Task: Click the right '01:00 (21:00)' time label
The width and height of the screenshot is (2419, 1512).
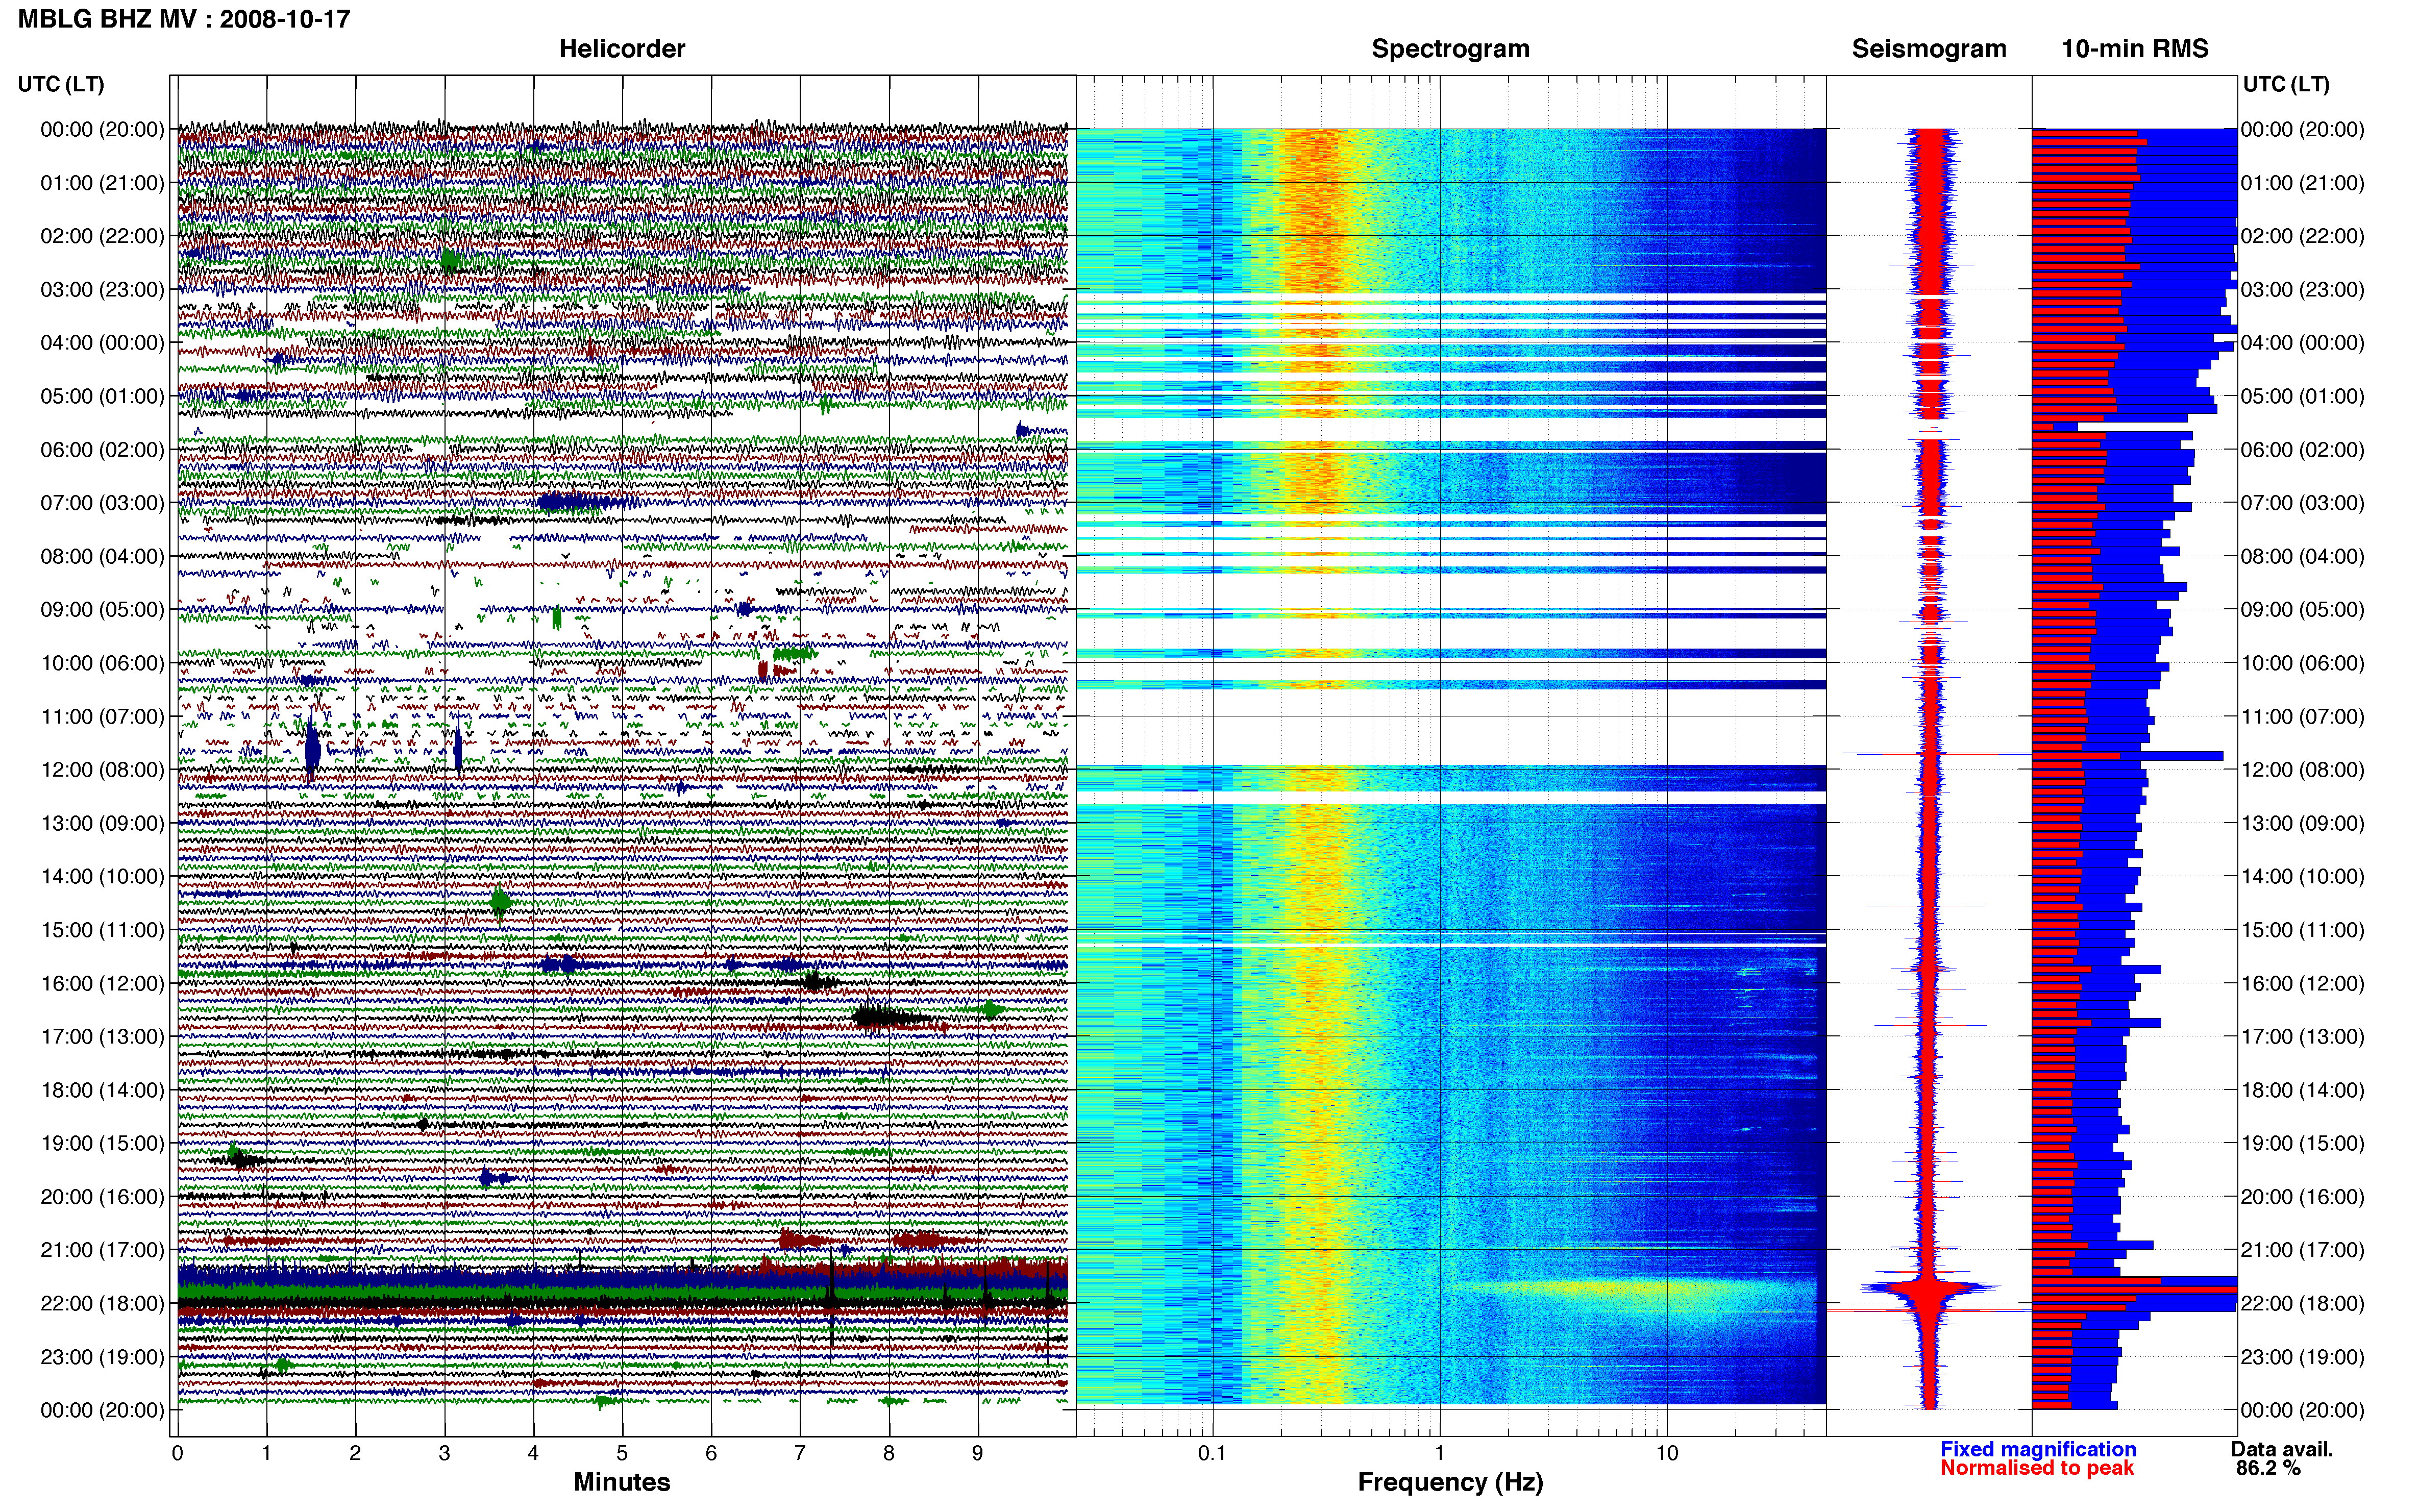Action: (2302, 182)
